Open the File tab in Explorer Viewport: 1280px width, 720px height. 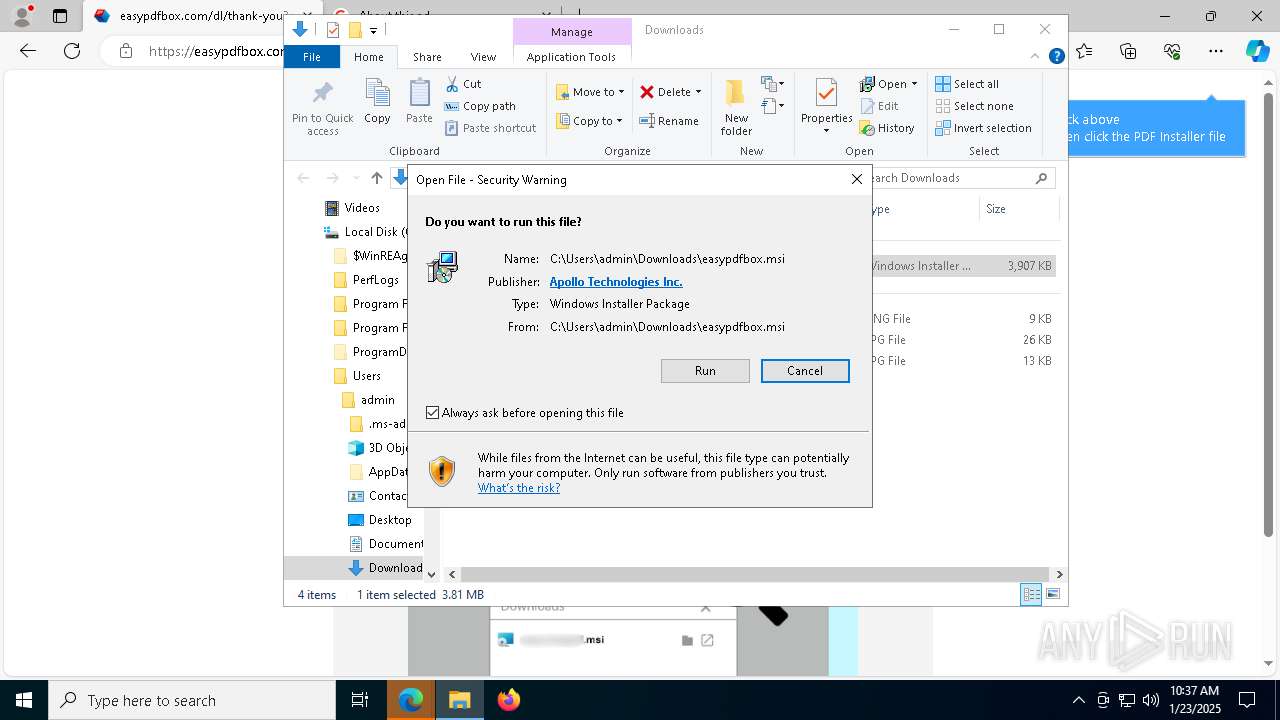tap(312, 57)
